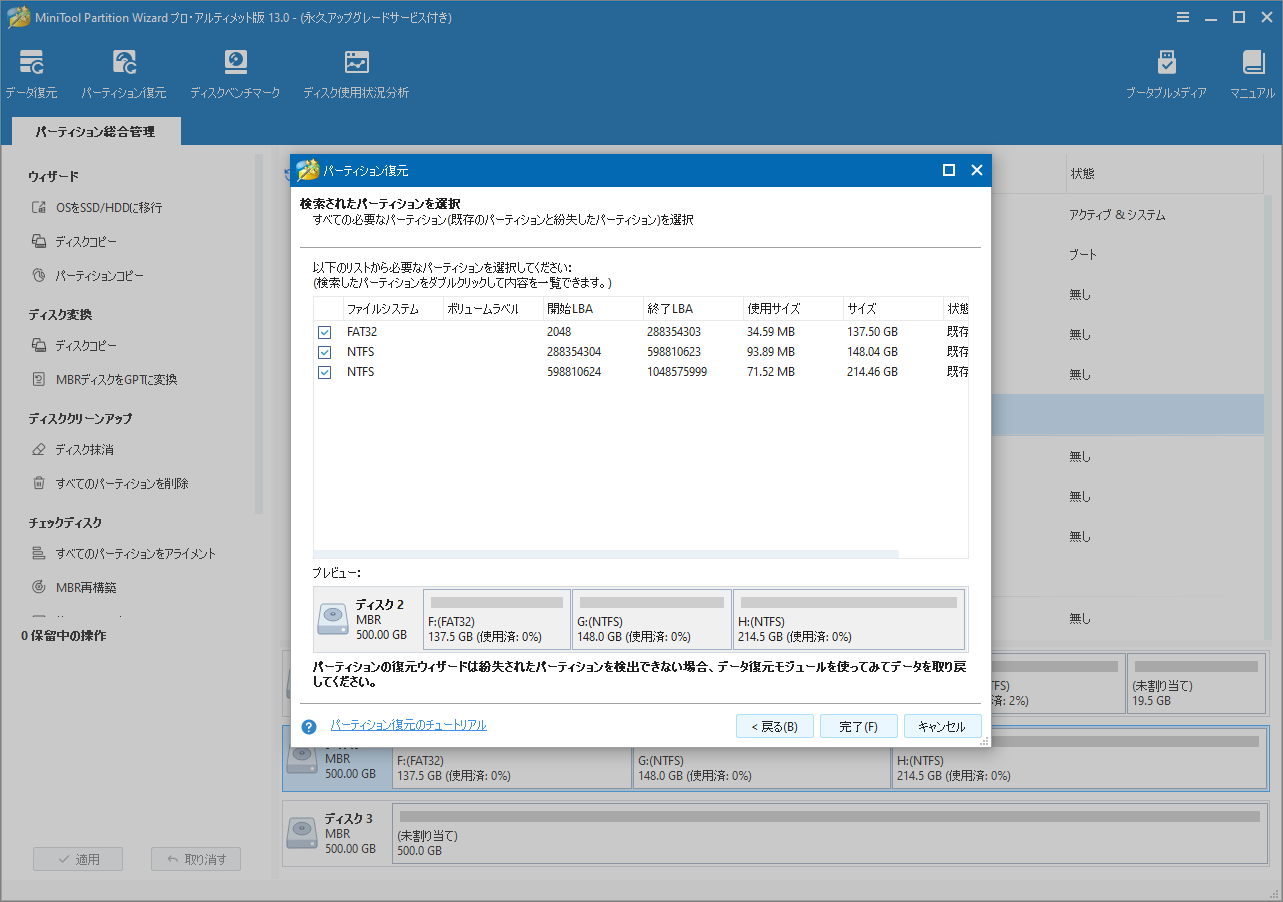
Task: Open the マニュアル icon
Action: click(1252, 73)
